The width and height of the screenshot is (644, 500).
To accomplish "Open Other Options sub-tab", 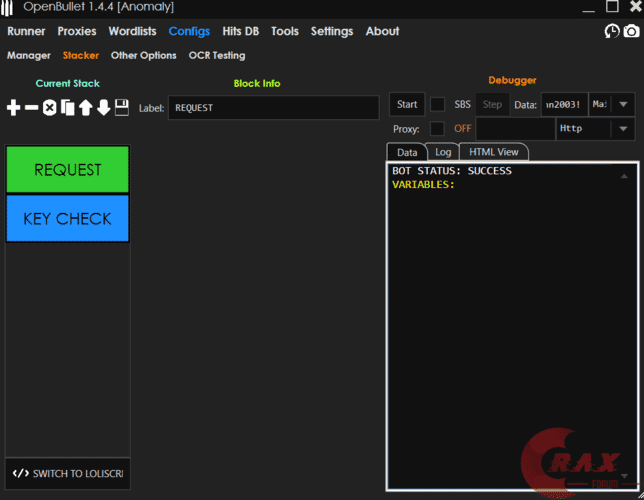I will click(143, 55).
